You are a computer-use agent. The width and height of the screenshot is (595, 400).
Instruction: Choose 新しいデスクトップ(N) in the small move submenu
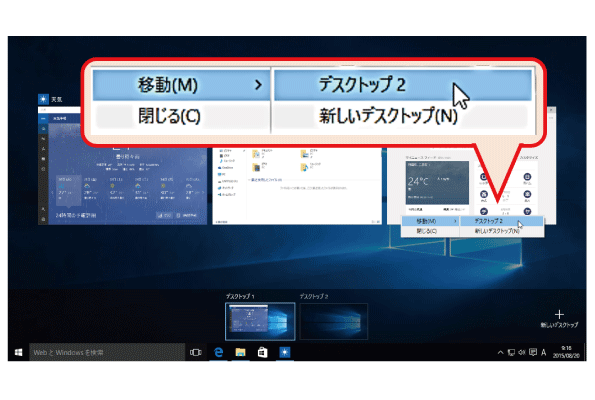point(502,231)
